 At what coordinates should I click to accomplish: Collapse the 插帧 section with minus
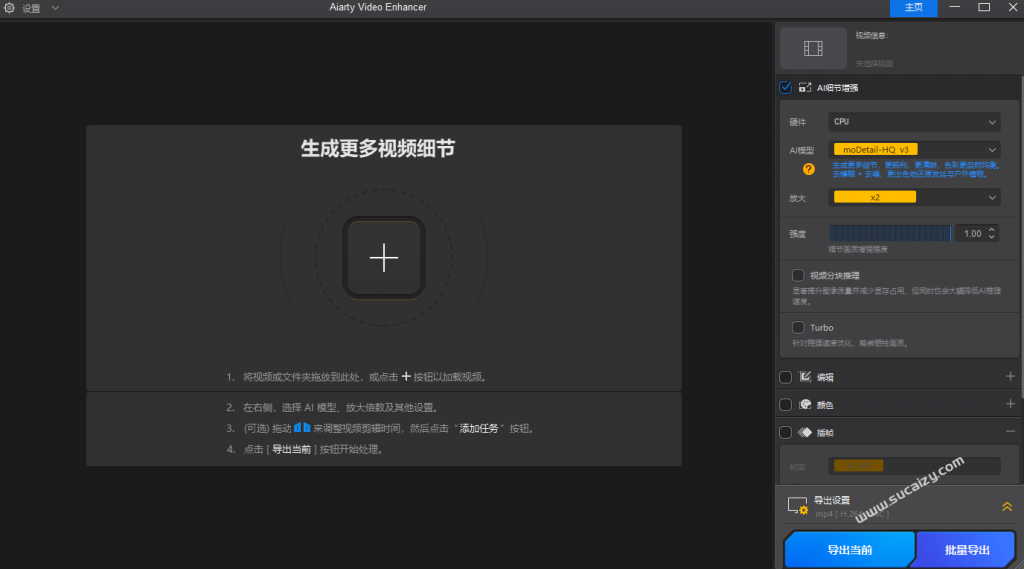point(1010,432)
